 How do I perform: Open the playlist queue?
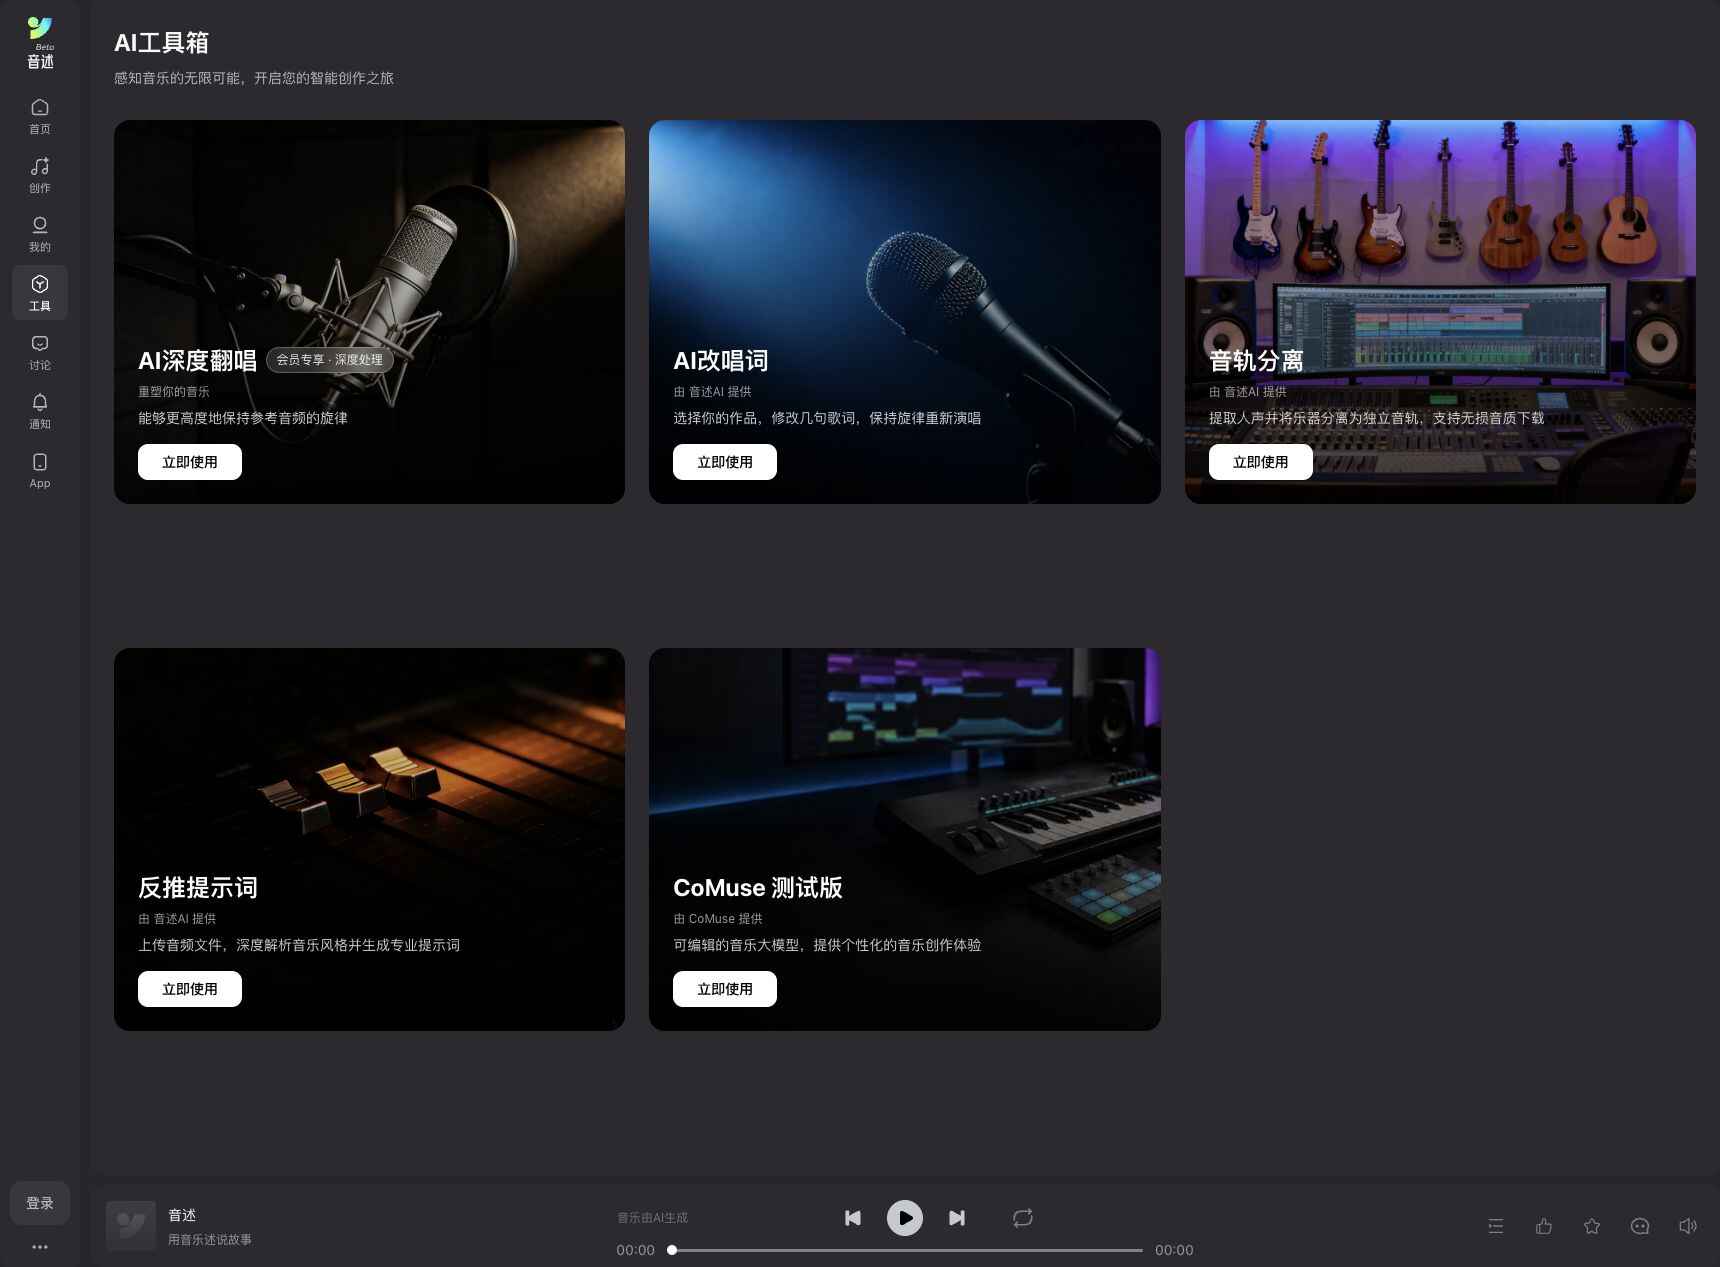[x=1496, y=1226]
